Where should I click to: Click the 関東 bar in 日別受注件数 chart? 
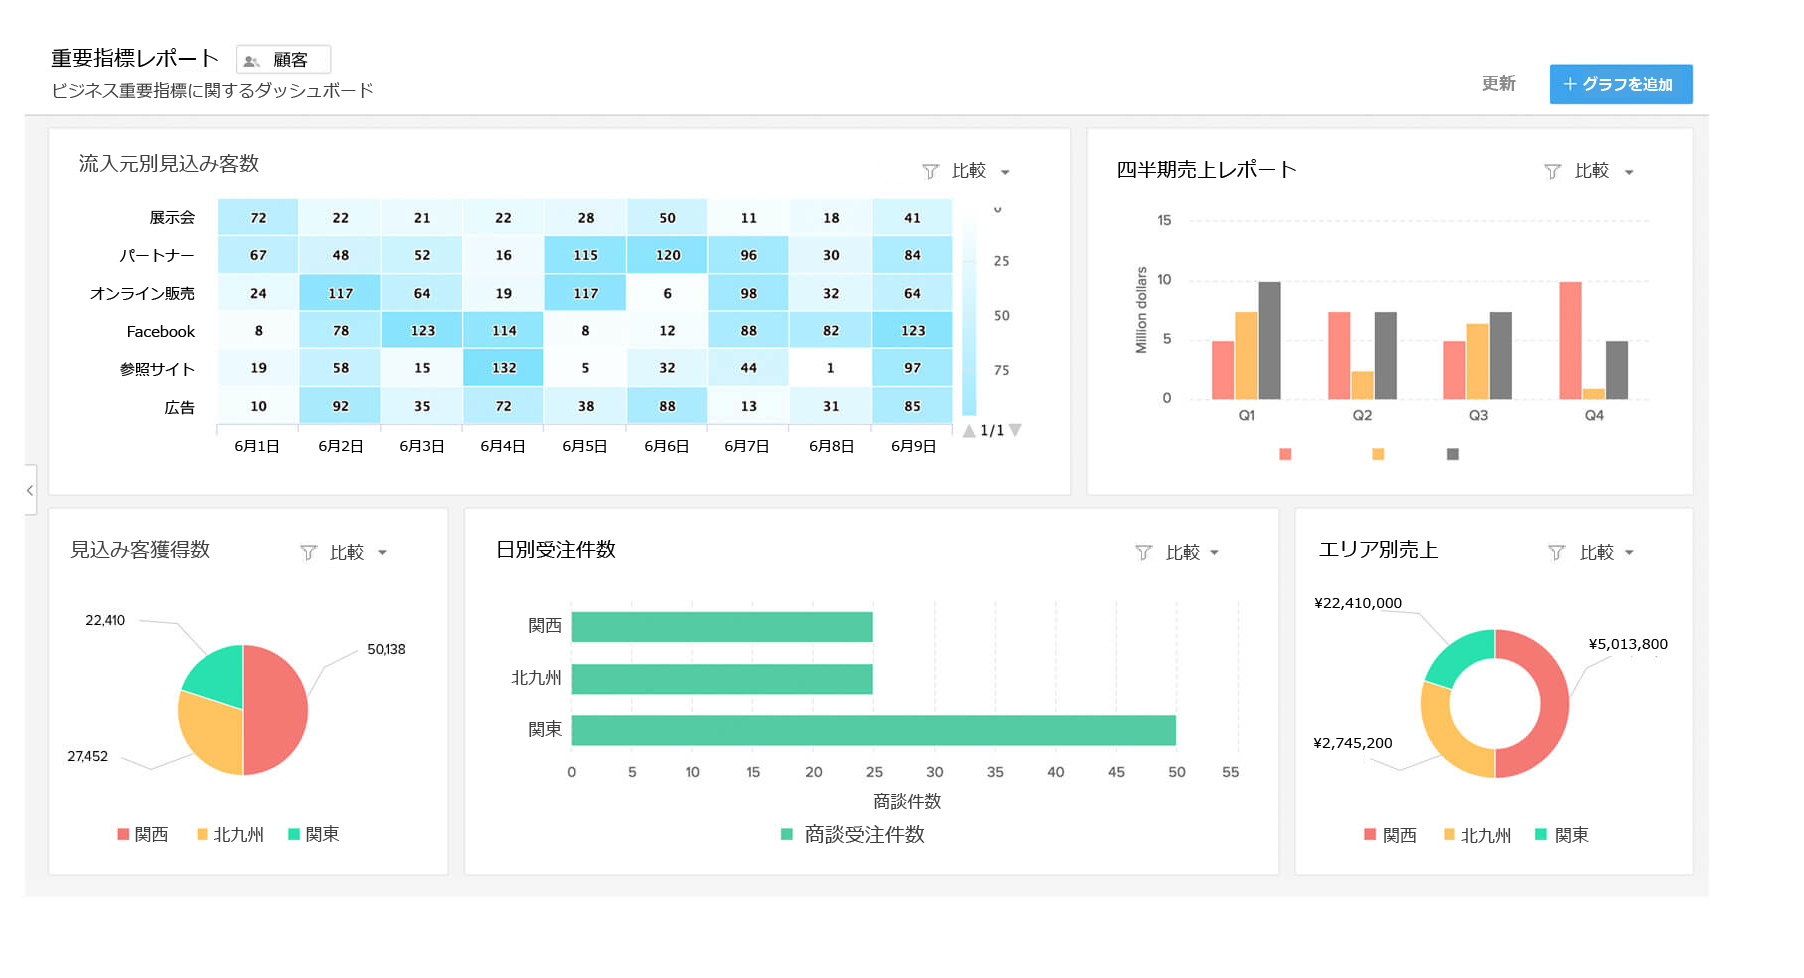(873, 730)
